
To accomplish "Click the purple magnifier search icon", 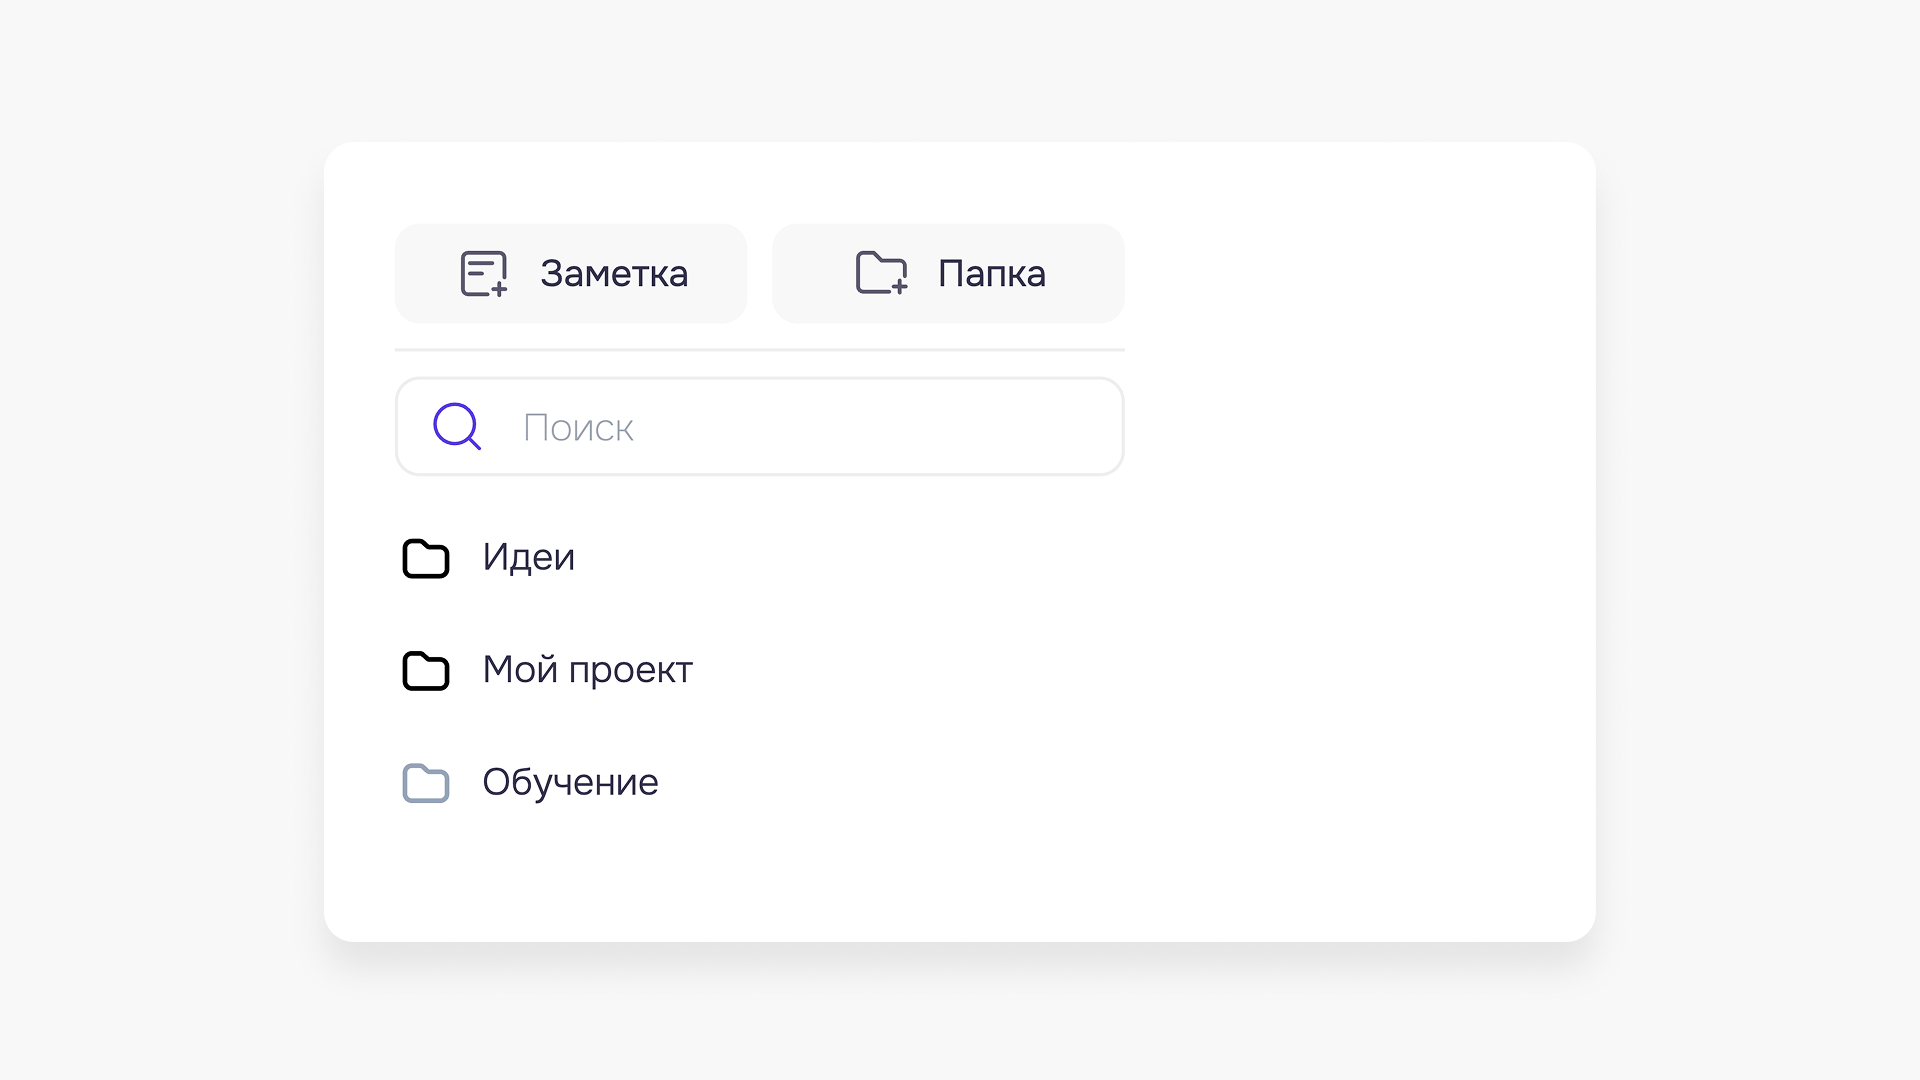I will tap(457, 426).
